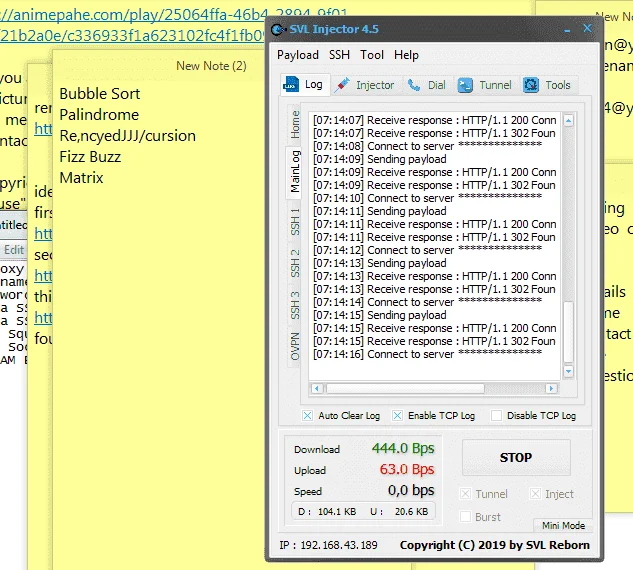Minimize the SVL Injector window

[567, 29]
